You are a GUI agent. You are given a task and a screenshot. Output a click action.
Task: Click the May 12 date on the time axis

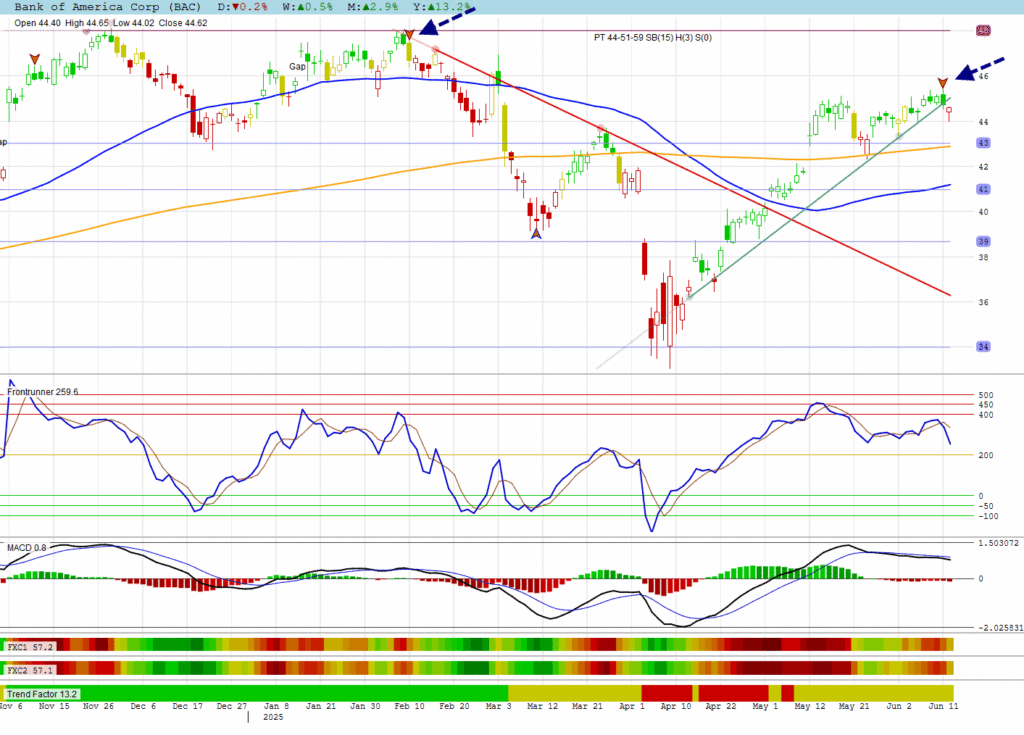click(810, 706)
